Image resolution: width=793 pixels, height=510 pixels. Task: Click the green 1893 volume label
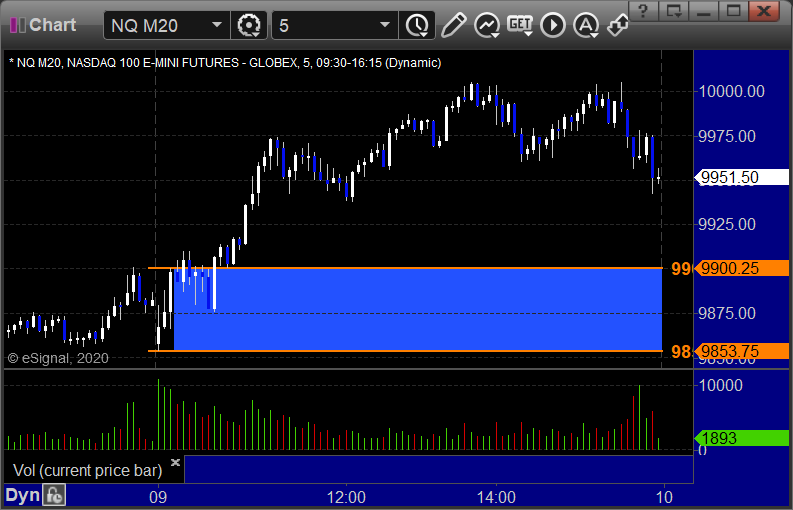741,438
